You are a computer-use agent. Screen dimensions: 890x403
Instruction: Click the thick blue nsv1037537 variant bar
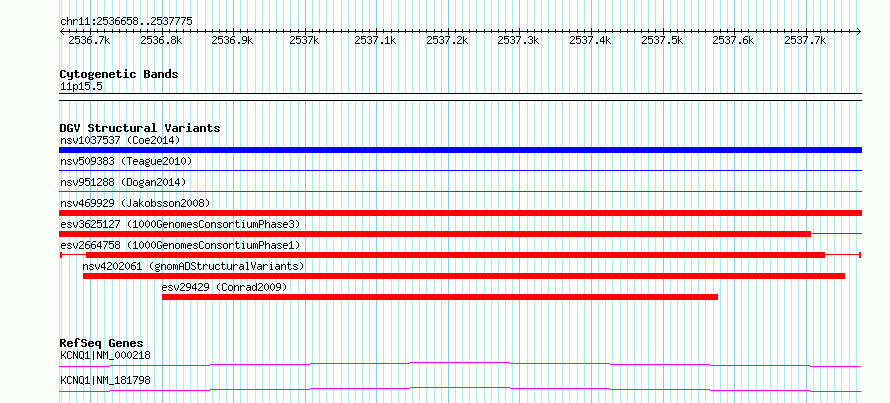click(x=460, y=150)
